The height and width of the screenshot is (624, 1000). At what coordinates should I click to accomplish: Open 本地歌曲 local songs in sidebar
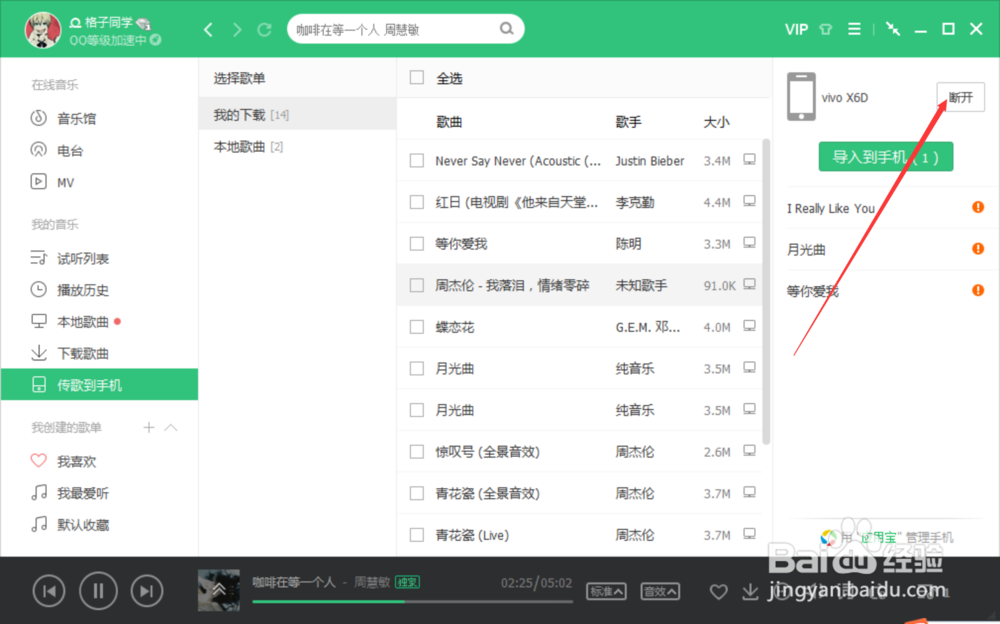(81, 321)
